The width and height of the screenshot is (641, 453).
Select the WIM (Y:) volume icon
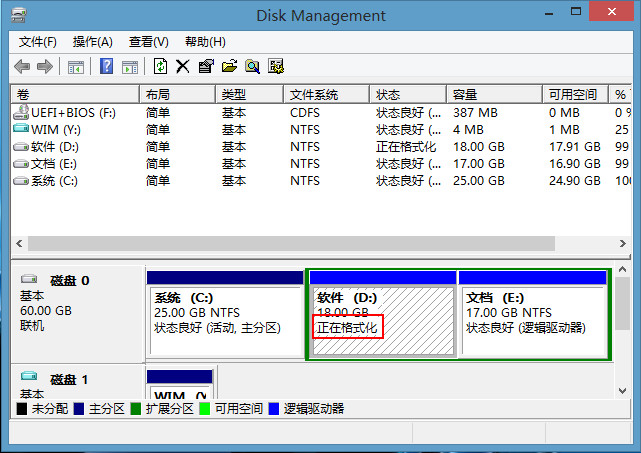(x=21, y=128)
